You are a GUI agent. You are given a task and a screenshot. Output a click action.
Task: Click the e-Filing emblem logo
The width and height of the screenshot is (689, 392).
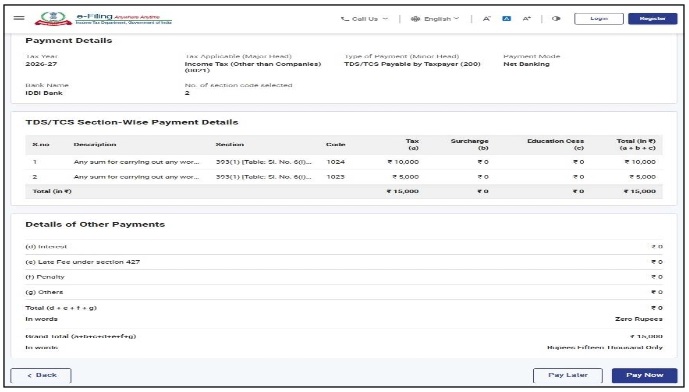(53, 18)
